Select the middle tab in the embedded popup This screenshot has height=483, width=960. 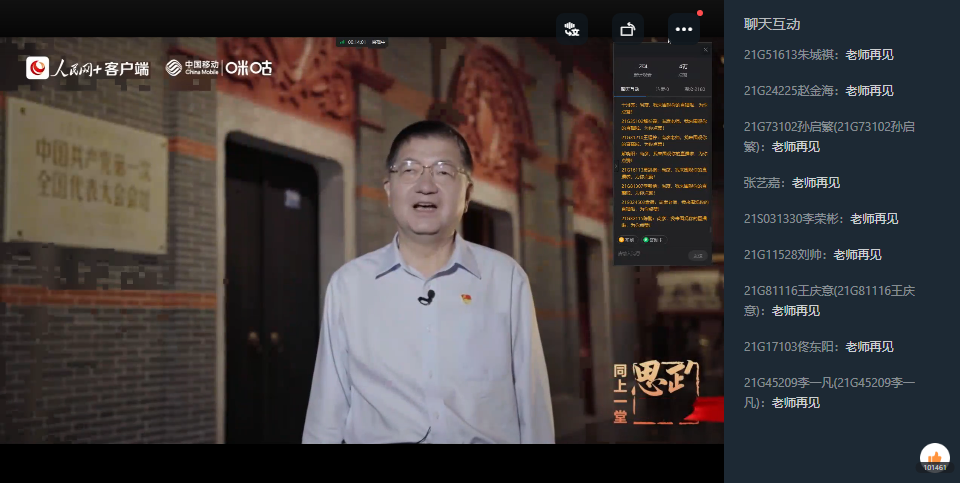(663, 88)
